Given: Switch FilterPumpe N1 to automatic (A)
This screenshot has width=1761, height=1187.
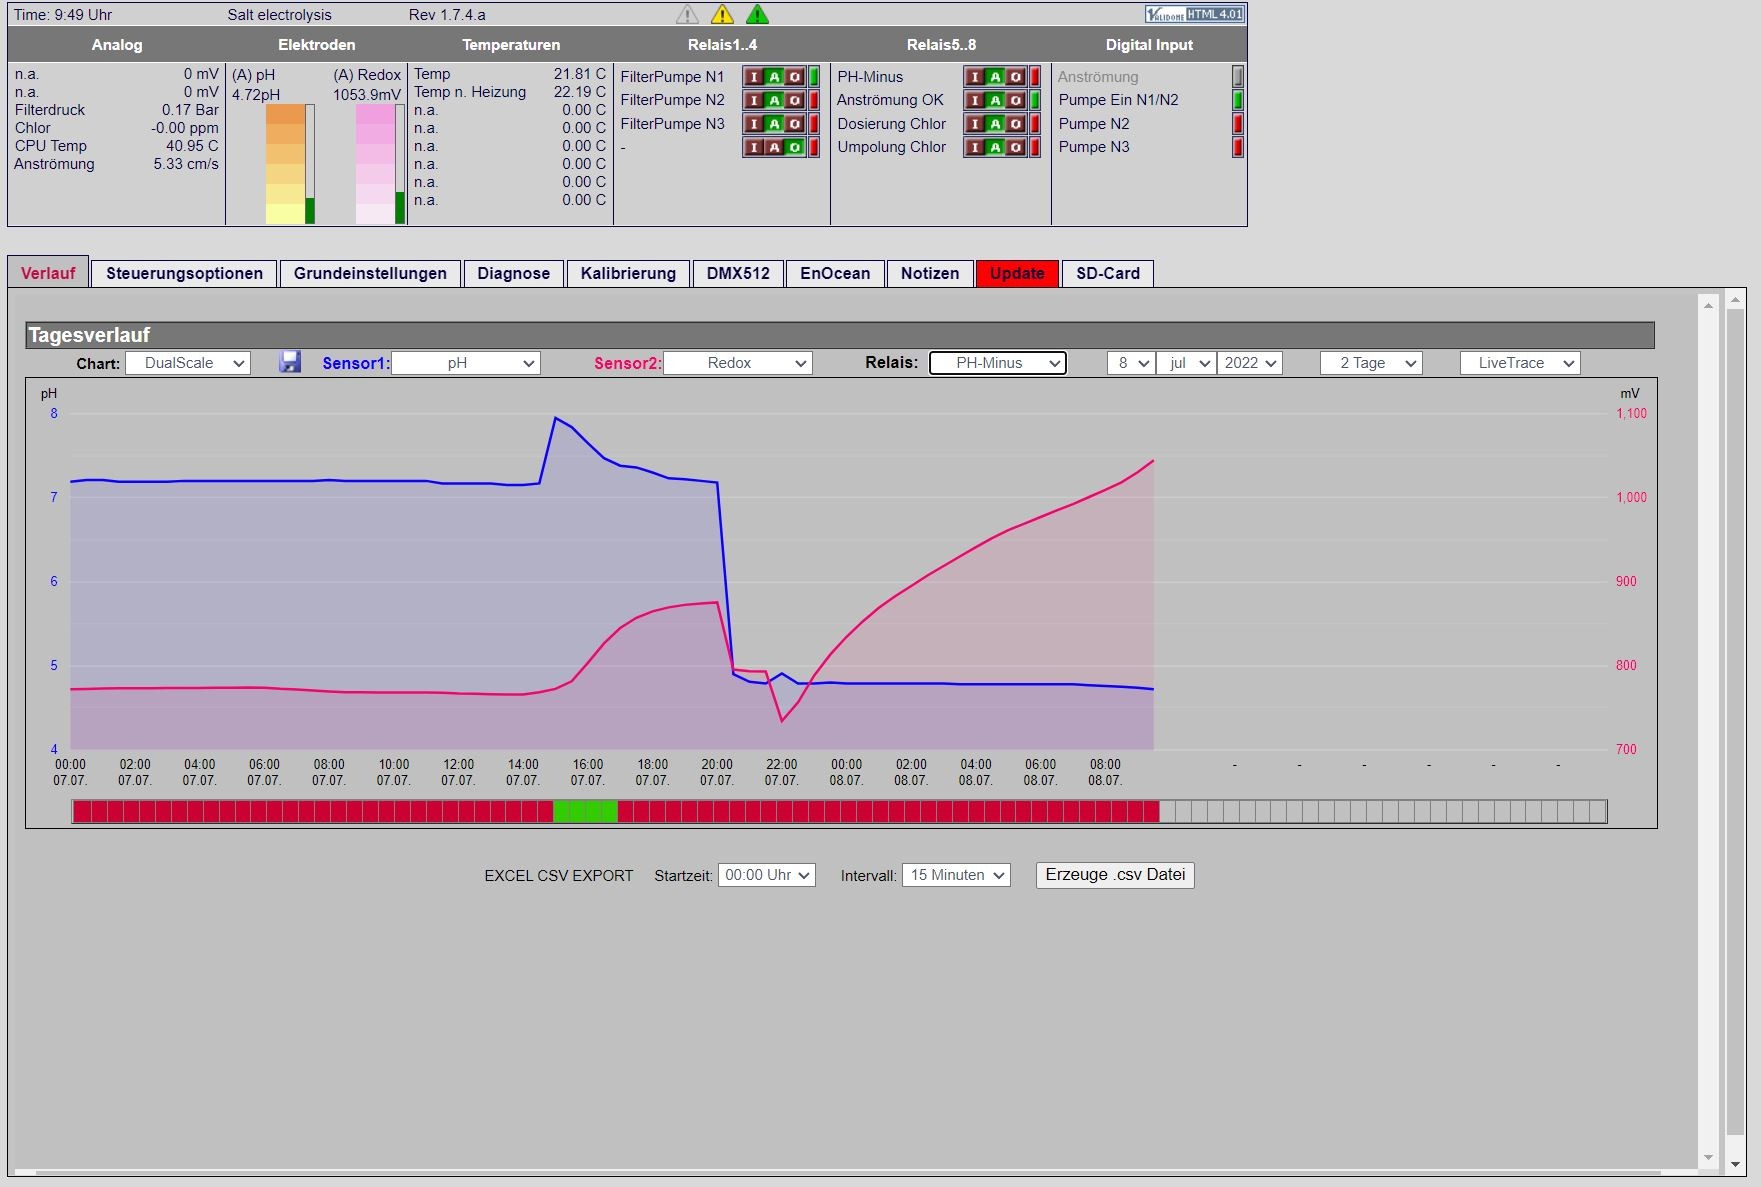Looking at the screenshot, I should [774, 77].
